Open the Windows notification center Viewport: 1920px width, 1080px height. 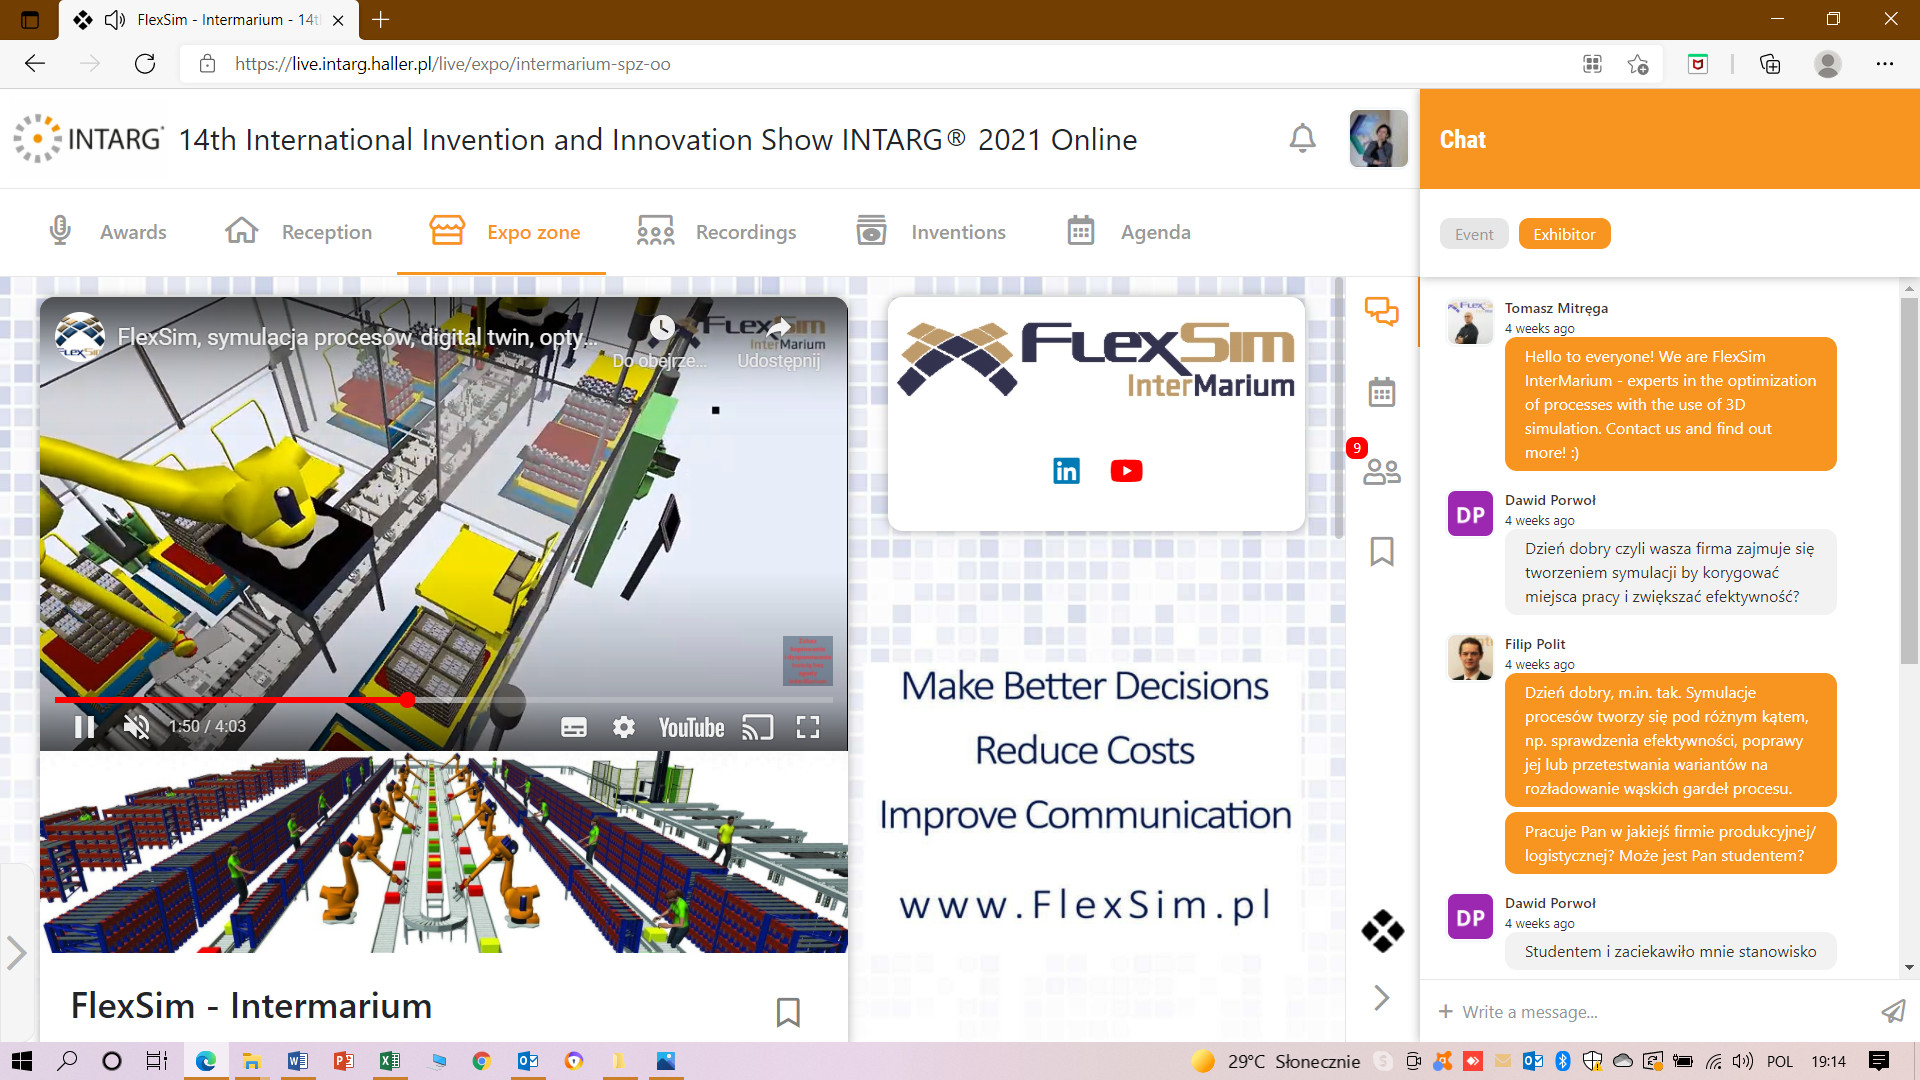pyautogui.click(x=1879, y=1061)
